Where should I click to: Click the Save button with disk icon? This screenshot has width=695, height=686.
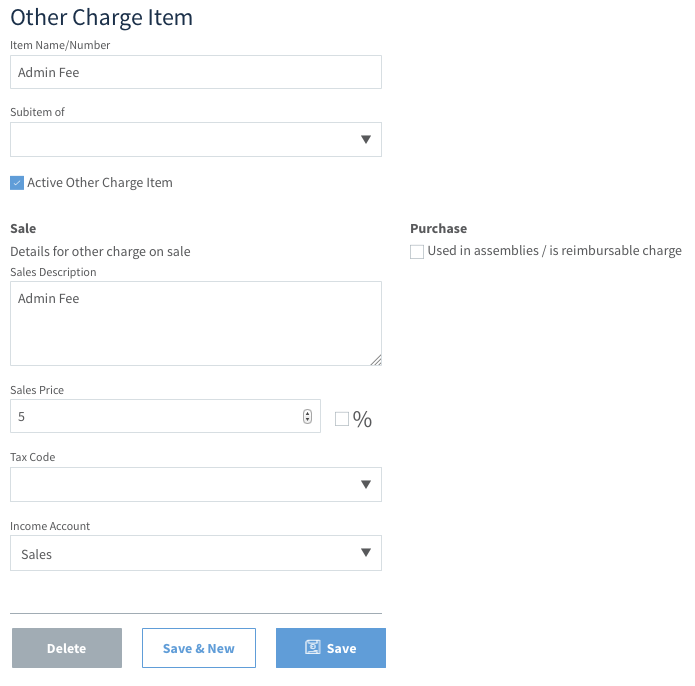tap(331, 647)
